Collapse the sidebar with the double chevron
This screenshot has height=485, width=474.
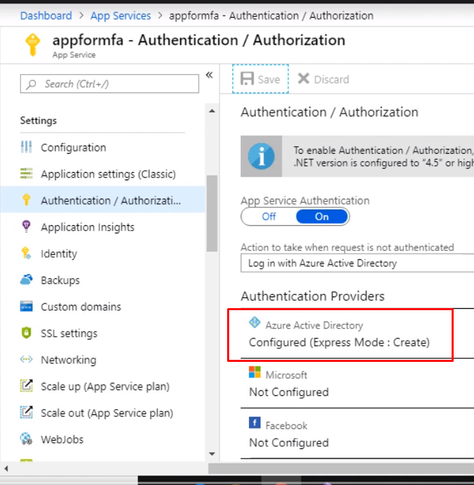209,75
